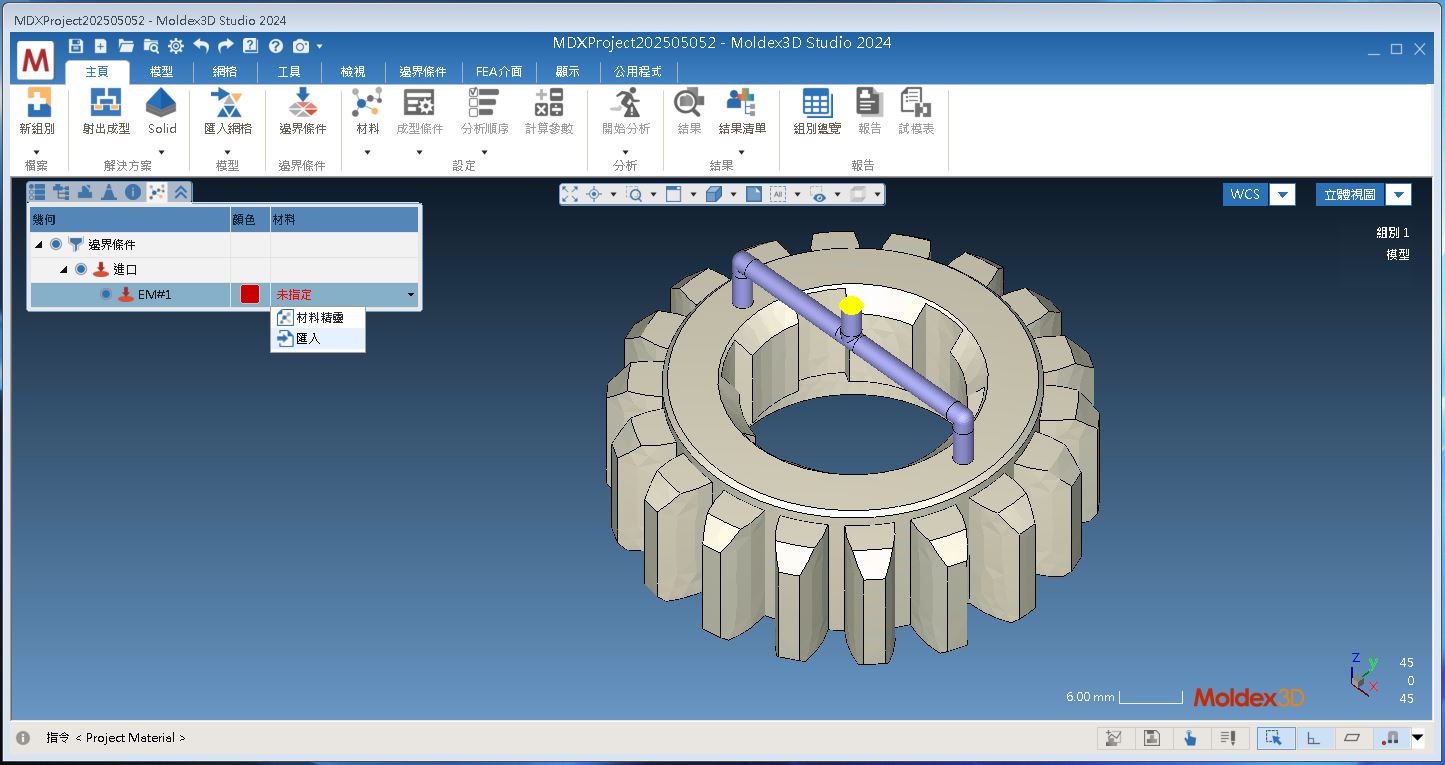
Task: Collapse the panel with double chevron
Action: (x=181, y=192)
